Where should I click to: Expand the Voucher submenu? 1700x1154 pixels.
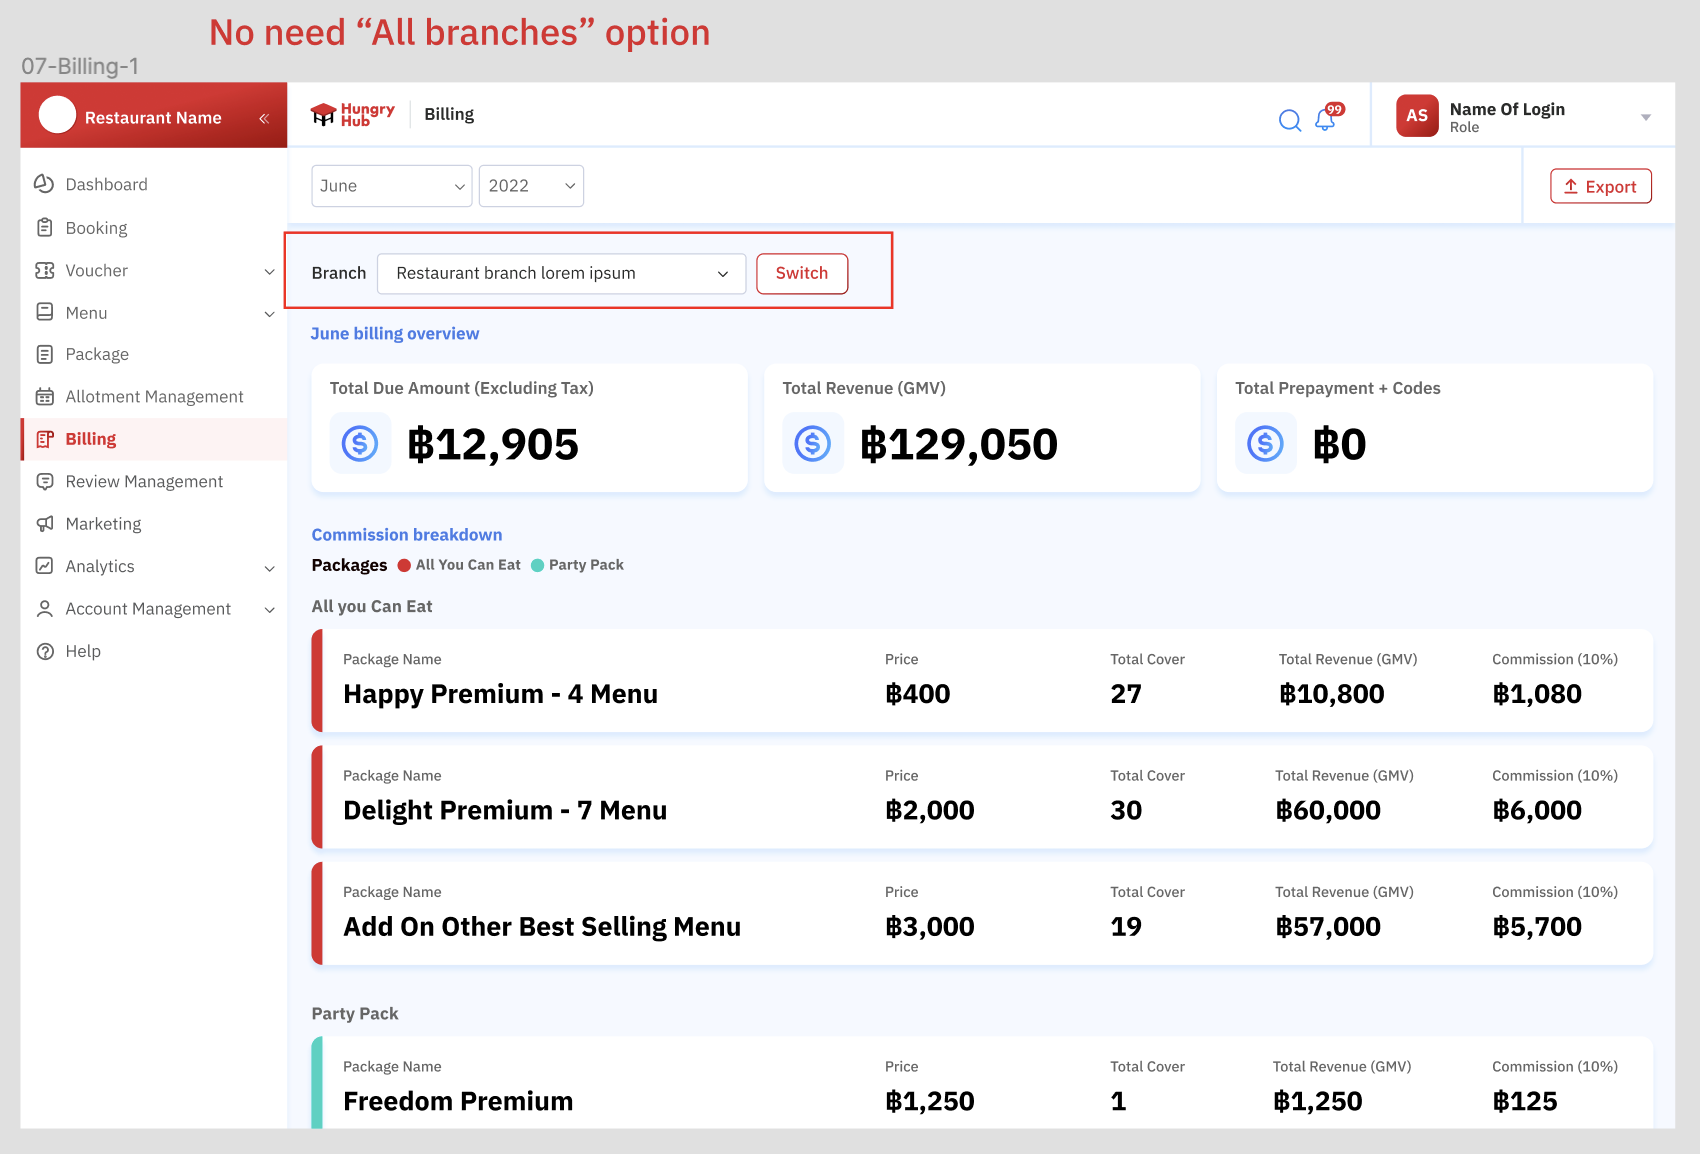click(269, 271)
